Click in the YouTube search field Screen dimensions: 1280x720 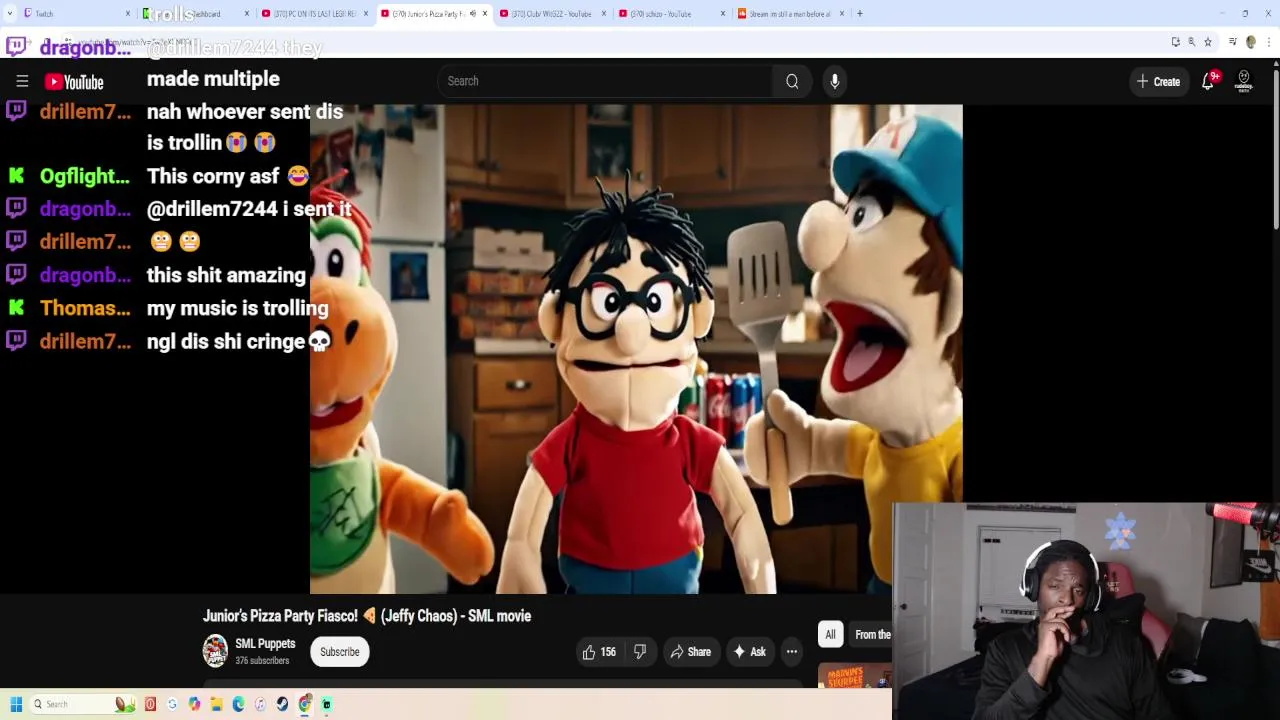604,81
